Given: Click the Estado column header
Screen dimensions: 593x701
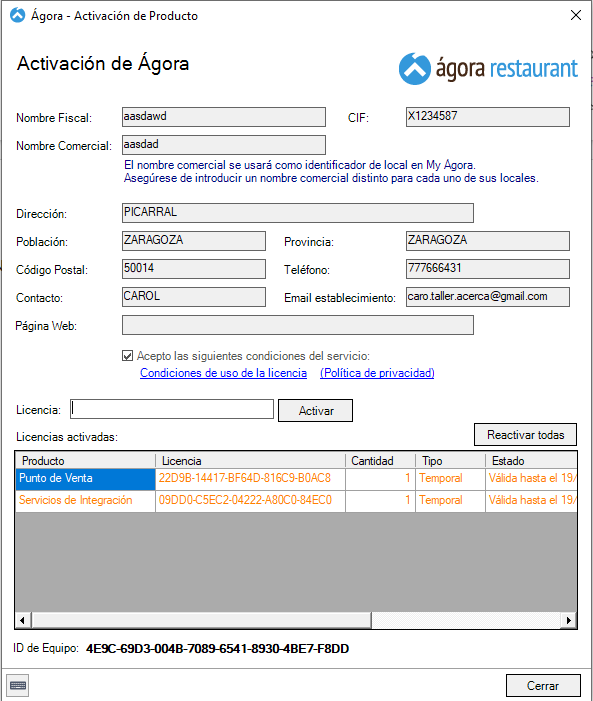Looking at the screenshot, I should coord(531,460).
